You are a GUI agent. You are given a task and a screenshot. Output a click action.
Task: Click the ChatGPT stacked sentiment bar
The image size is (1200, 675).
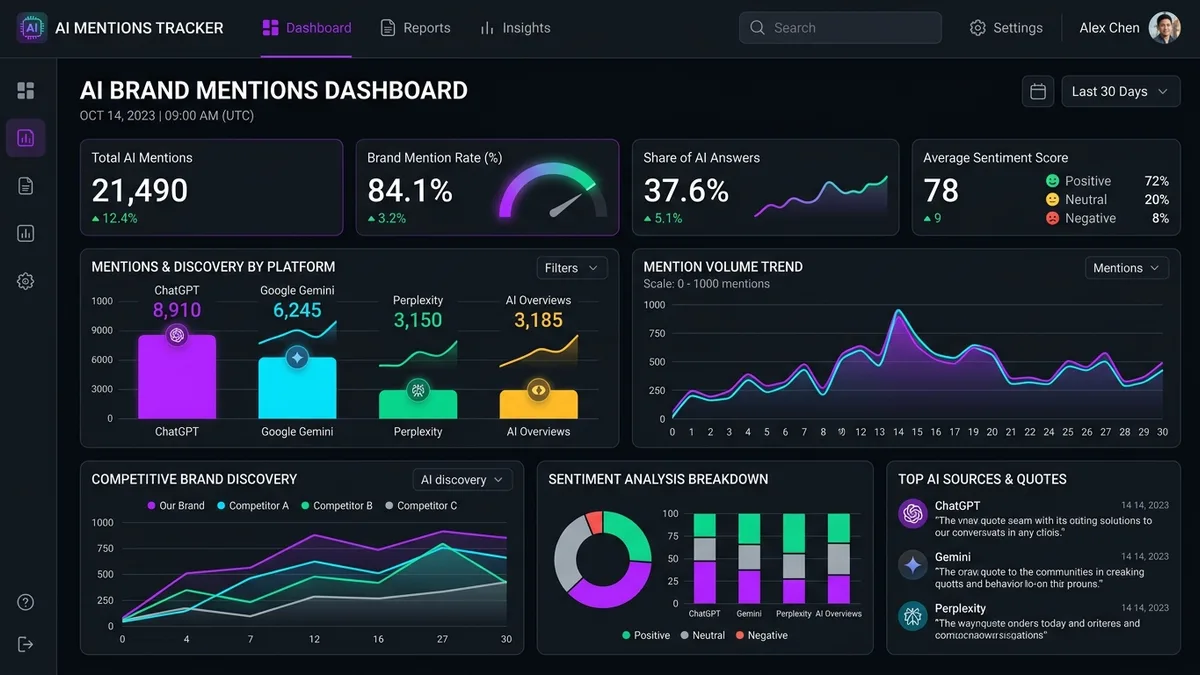tap(705, 559)
